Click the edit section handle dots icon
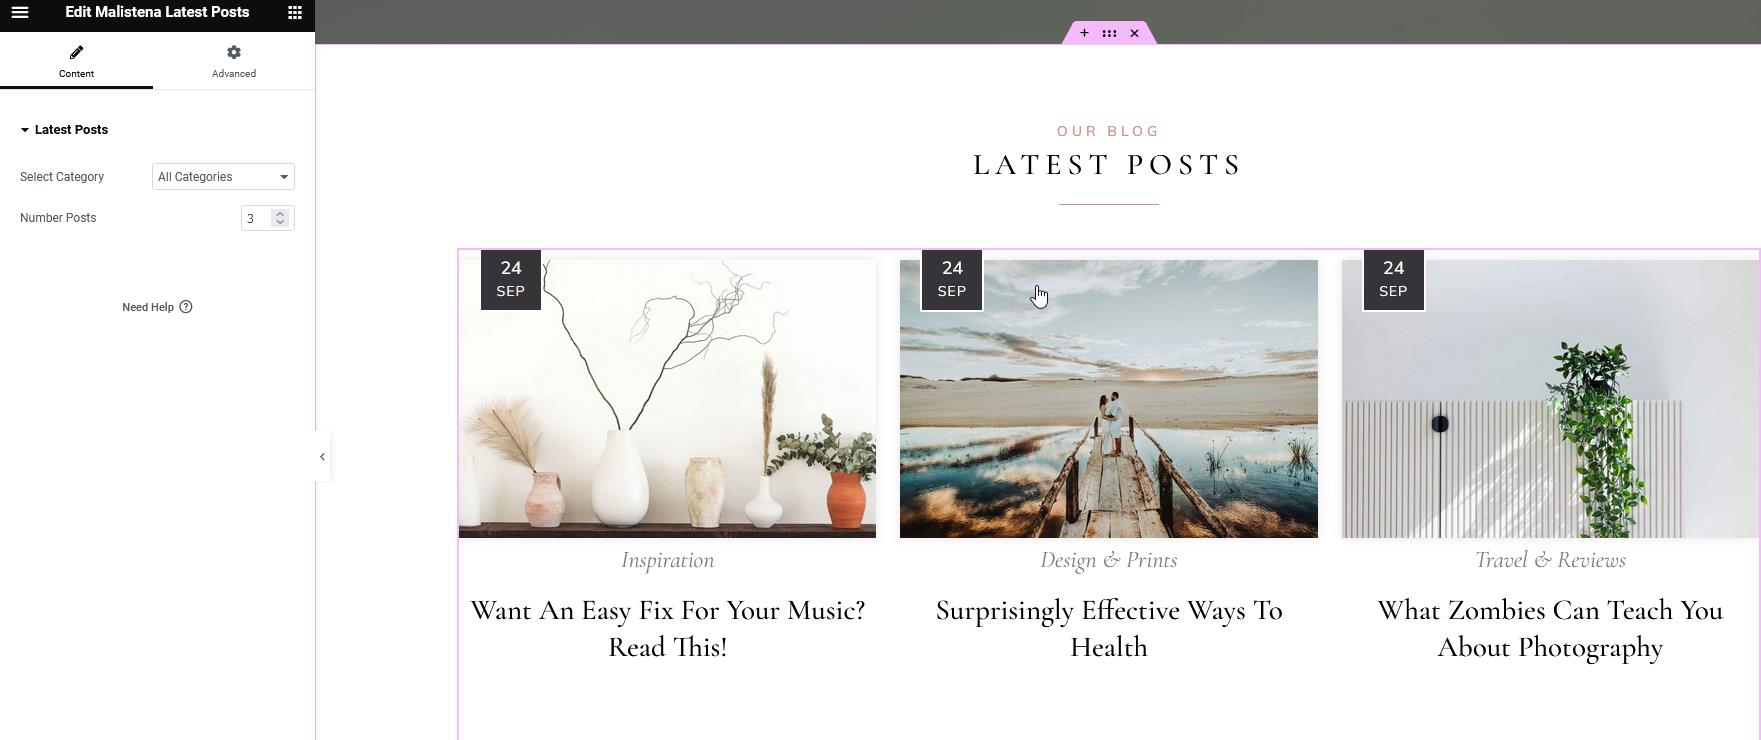1761x740 pixels. point(1109,33)
